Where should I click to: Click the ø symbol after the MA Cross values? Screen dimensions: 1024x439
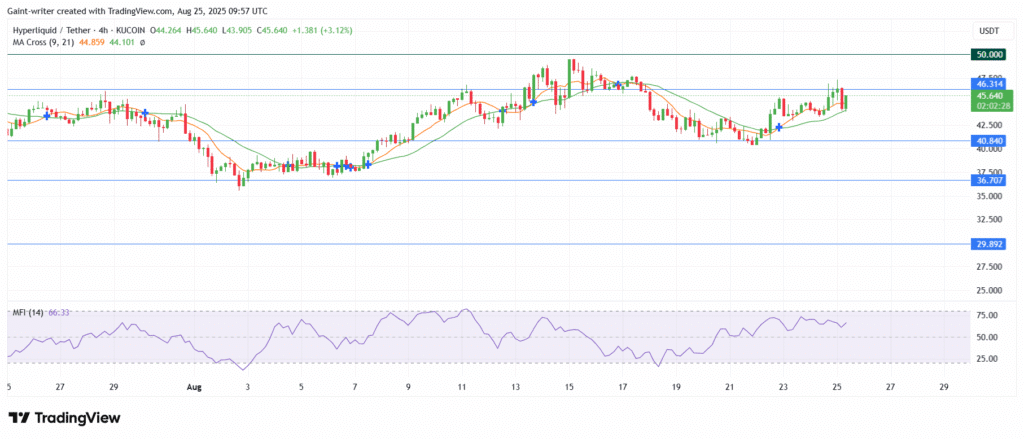pos(142,42)
